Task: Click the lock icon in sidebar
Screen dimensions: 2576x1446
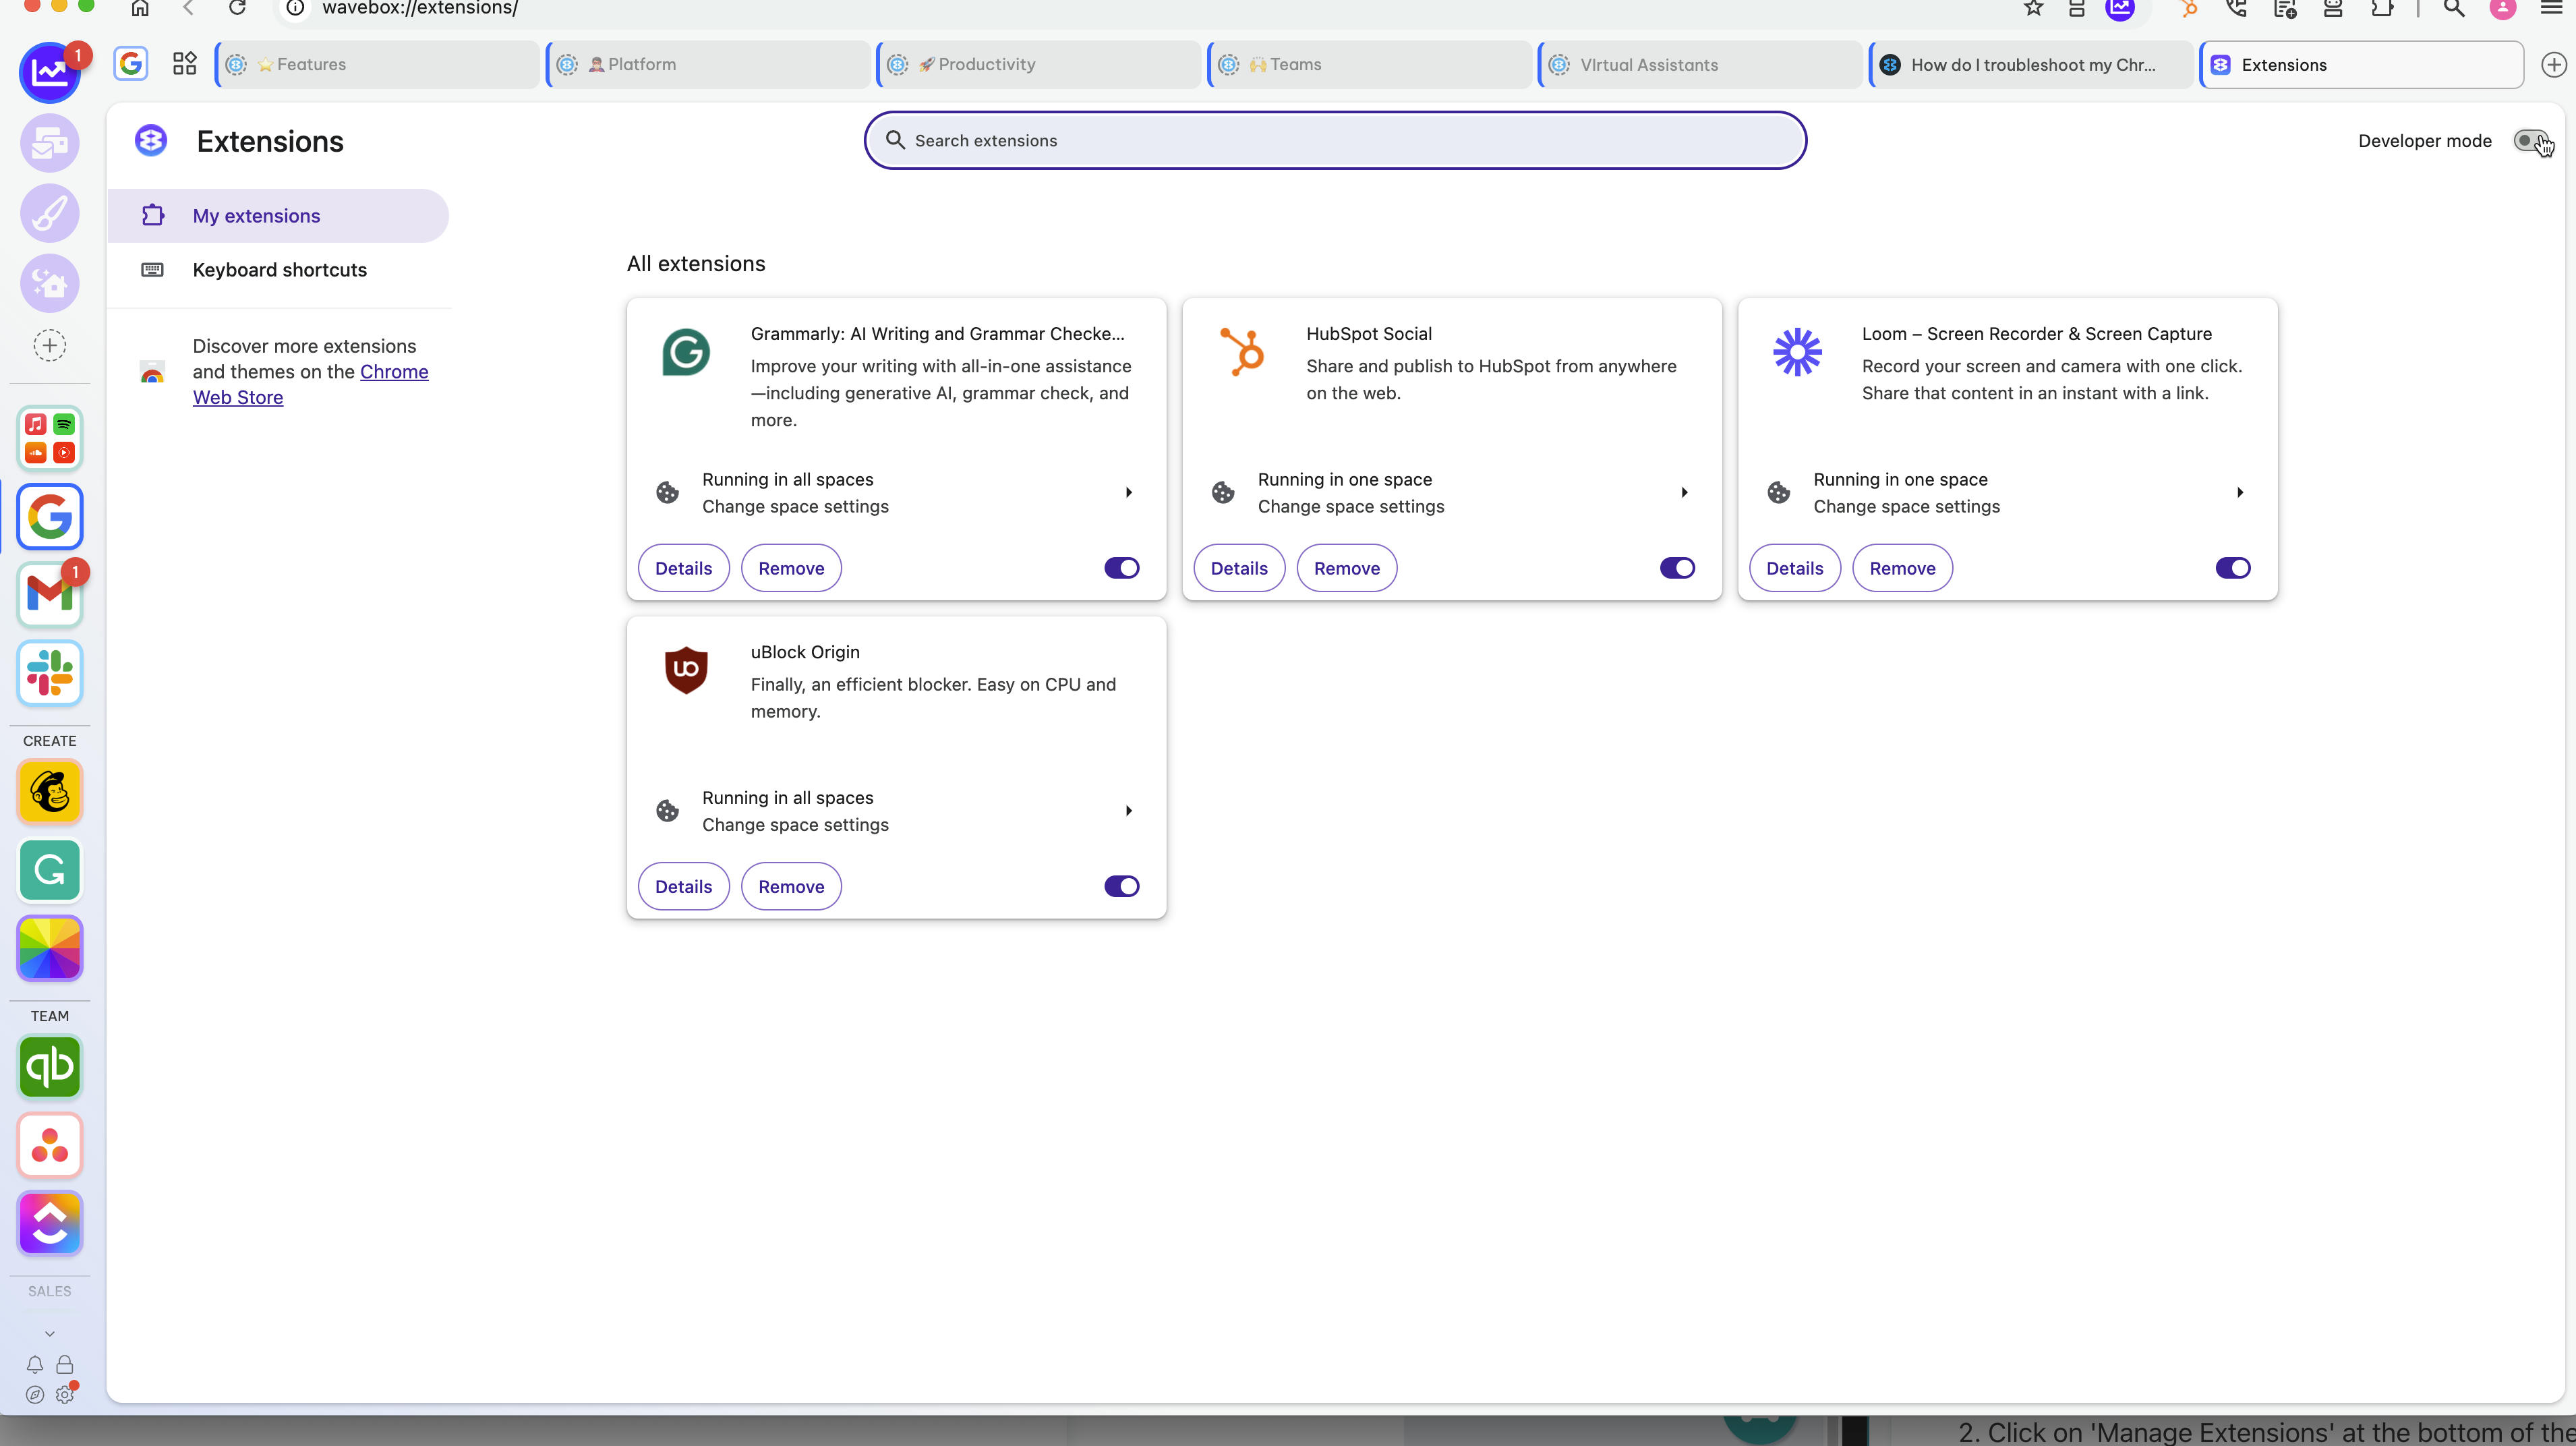Action: tap(65, 1364)
